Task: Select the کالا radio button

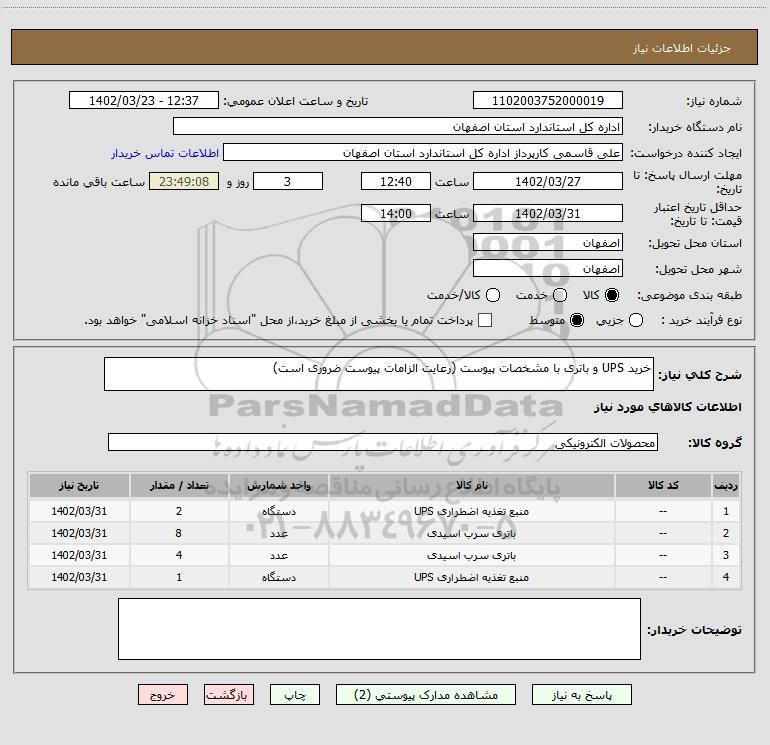Action: (612, 295)
